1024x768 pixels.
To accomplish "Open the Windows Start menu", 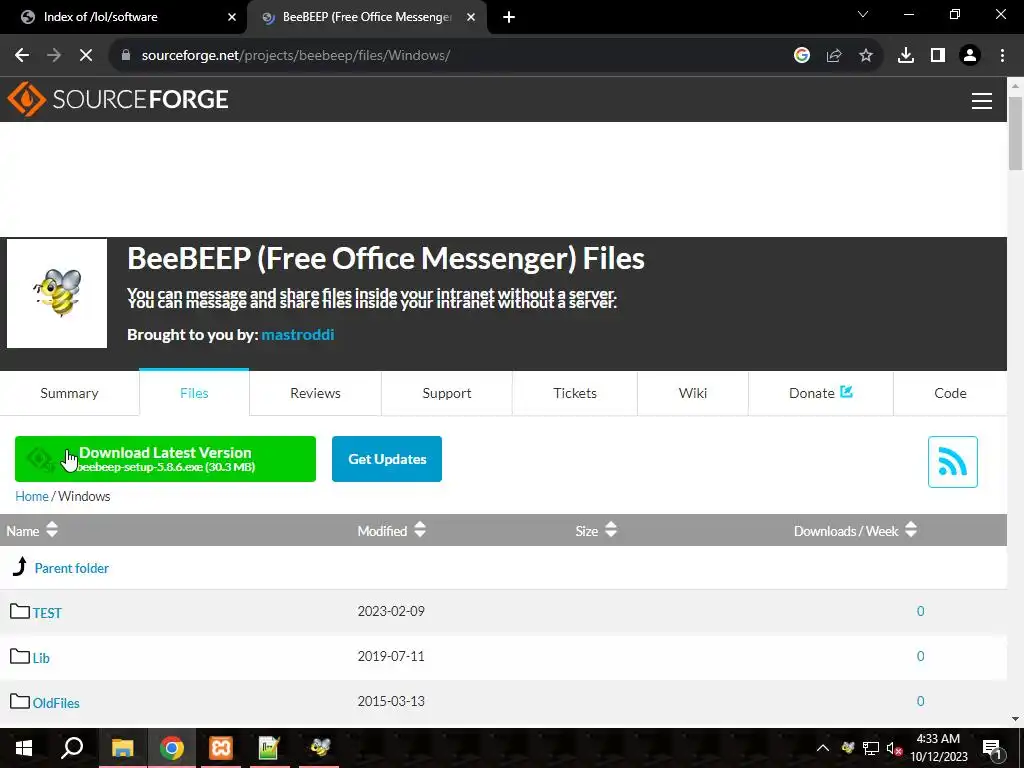I will point(24,748).
